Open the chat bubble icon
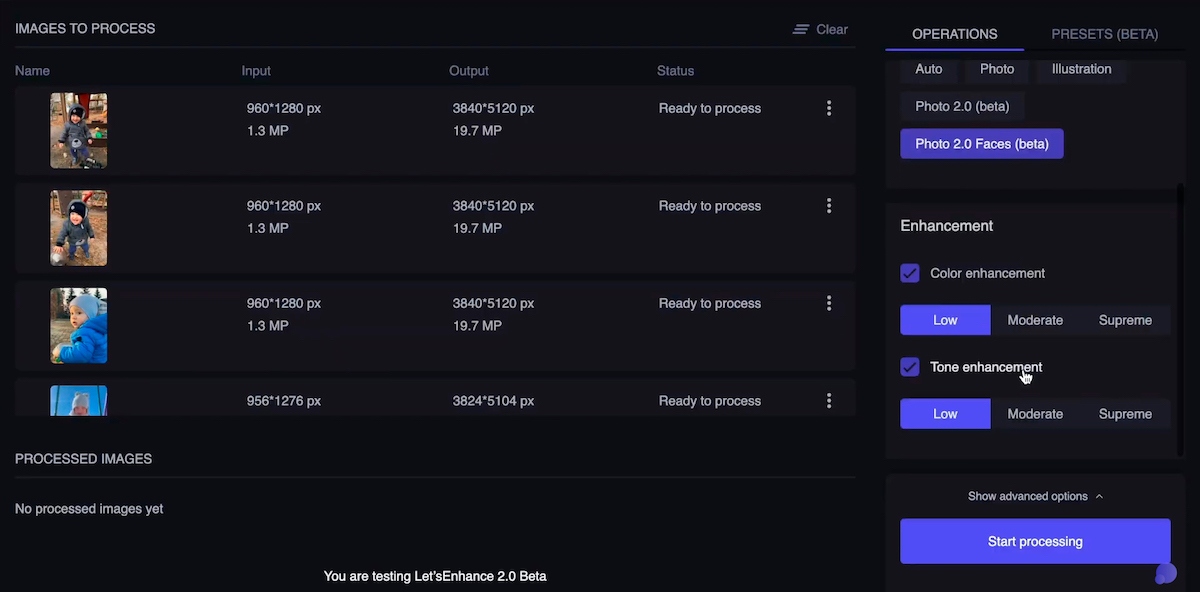The width and height of the screenshot is (1200, 592). click(x=1165, y=573)
